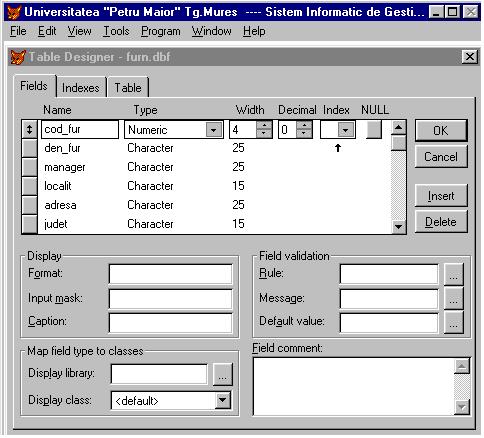
Task: Select the judet row selector button
Action: click(x=29, y=224)
